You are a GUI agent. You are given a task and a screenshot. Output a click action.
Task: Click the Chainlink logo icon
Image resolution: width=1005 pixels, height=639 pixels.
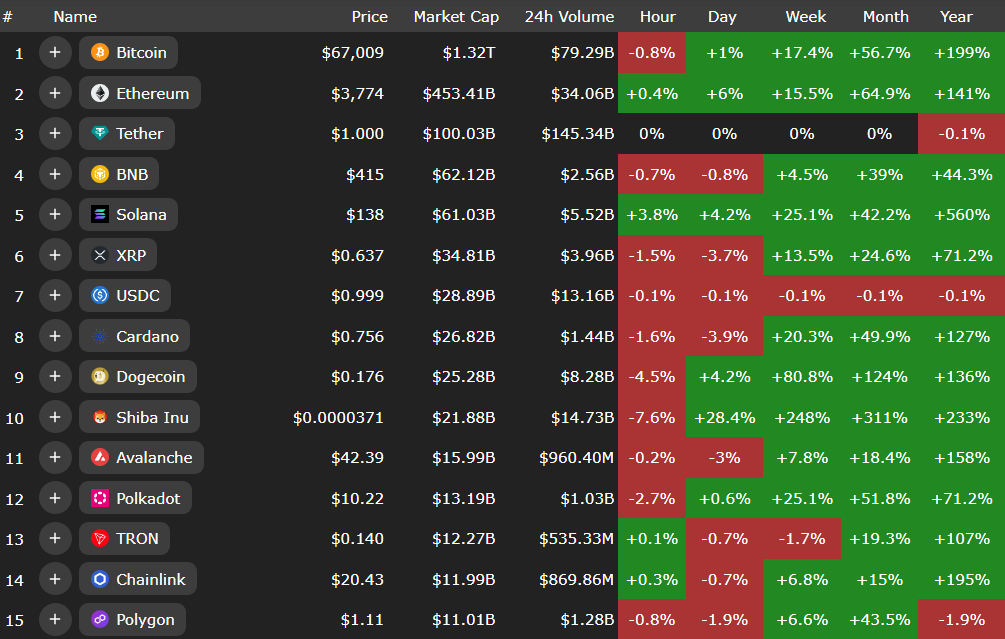pos(100,580)
